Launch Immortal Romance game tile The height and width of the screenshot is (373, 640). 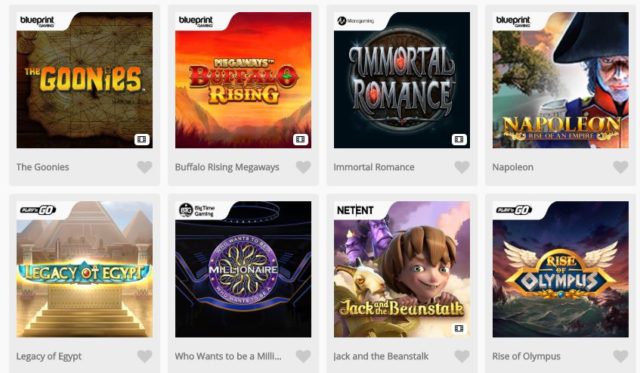[402, 80]
